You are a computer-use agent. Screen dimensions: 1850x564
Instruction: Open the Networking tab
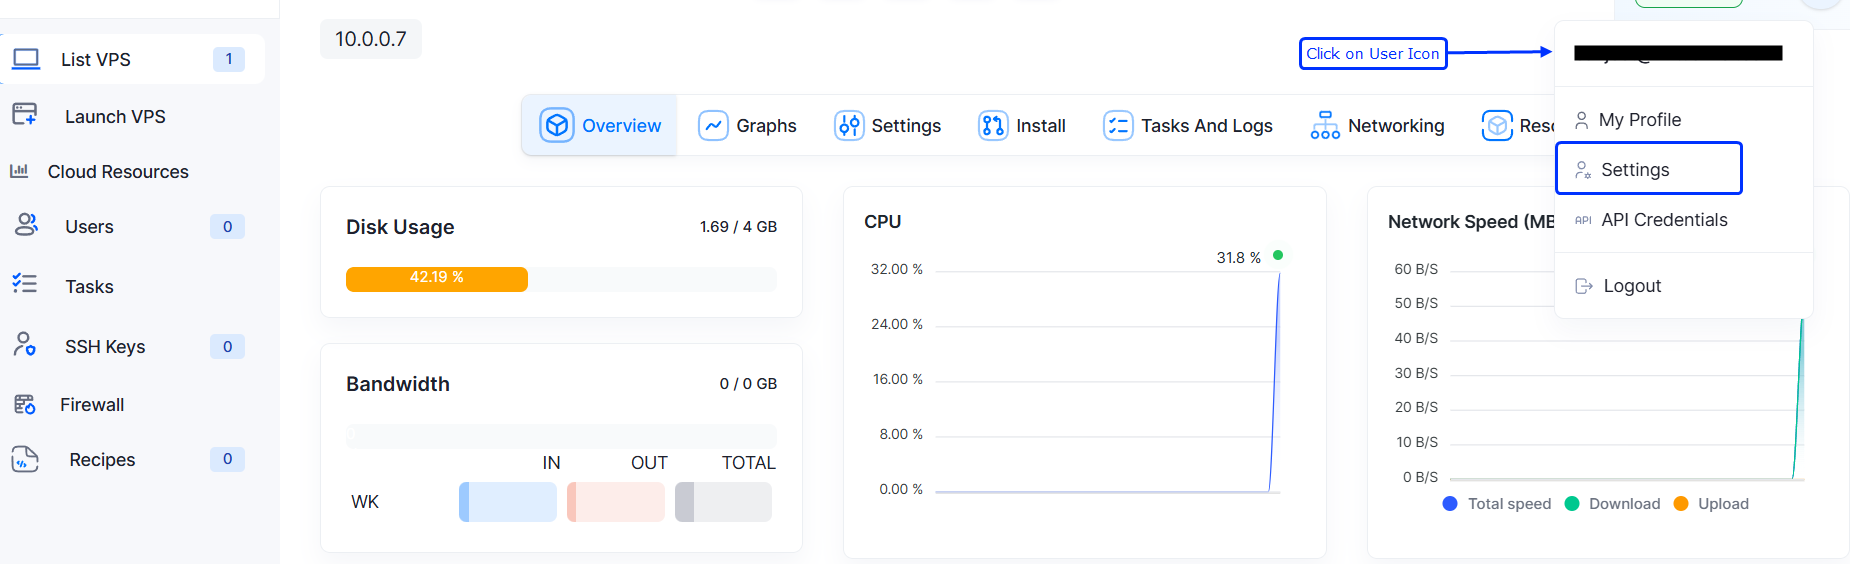1377,126
